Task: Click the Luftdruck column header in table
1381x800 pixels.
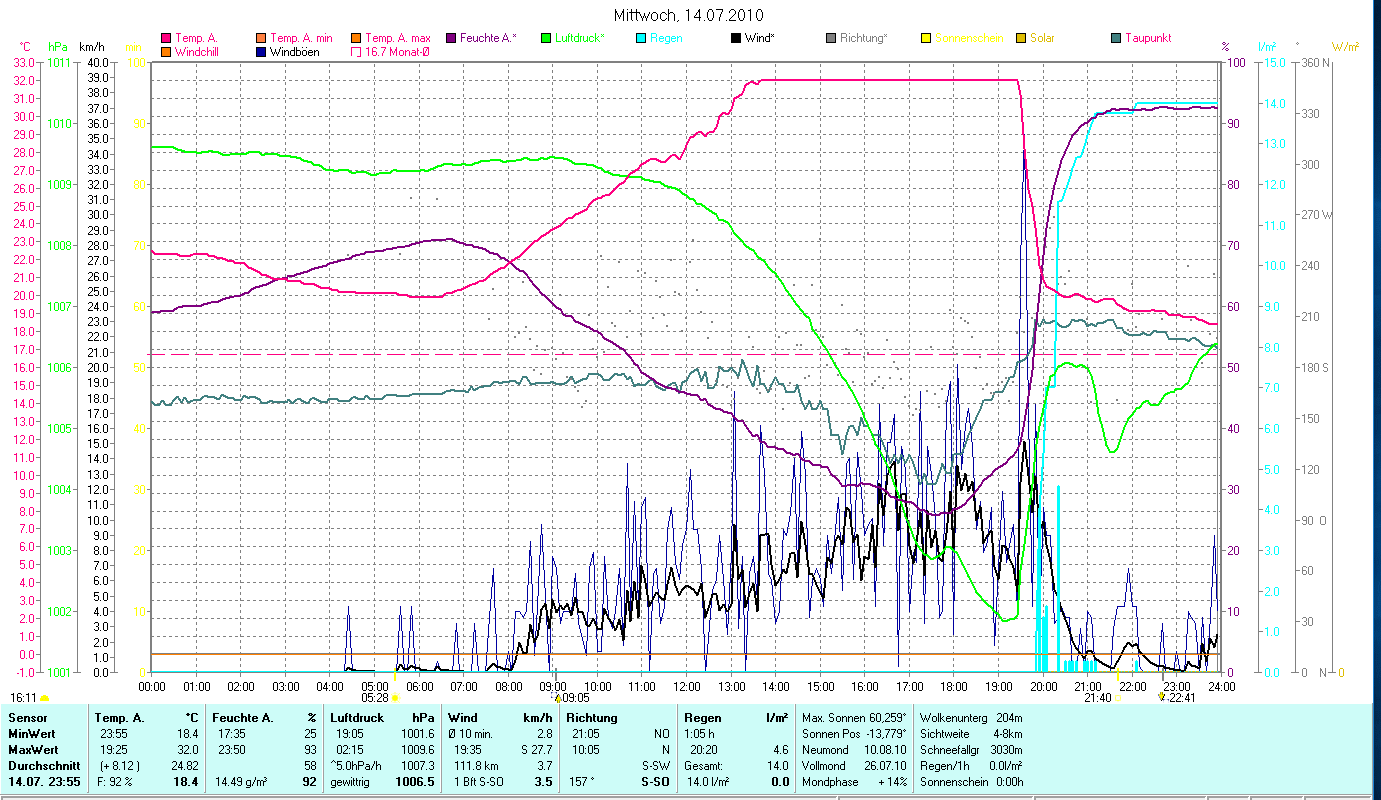Action: click(356, 717)
